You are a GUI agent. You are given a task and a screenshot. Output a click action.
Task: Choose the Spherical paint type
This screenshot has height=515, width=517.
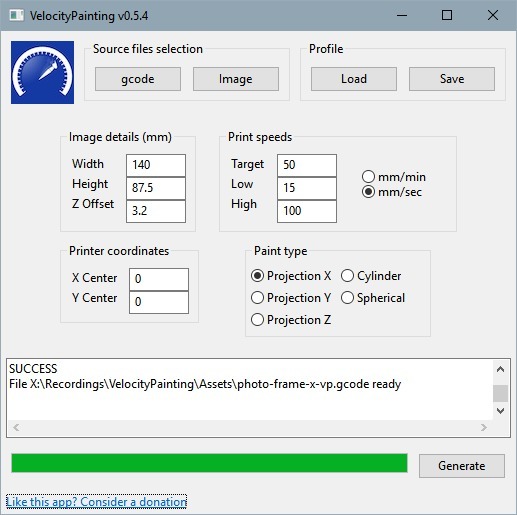(373, 298)
